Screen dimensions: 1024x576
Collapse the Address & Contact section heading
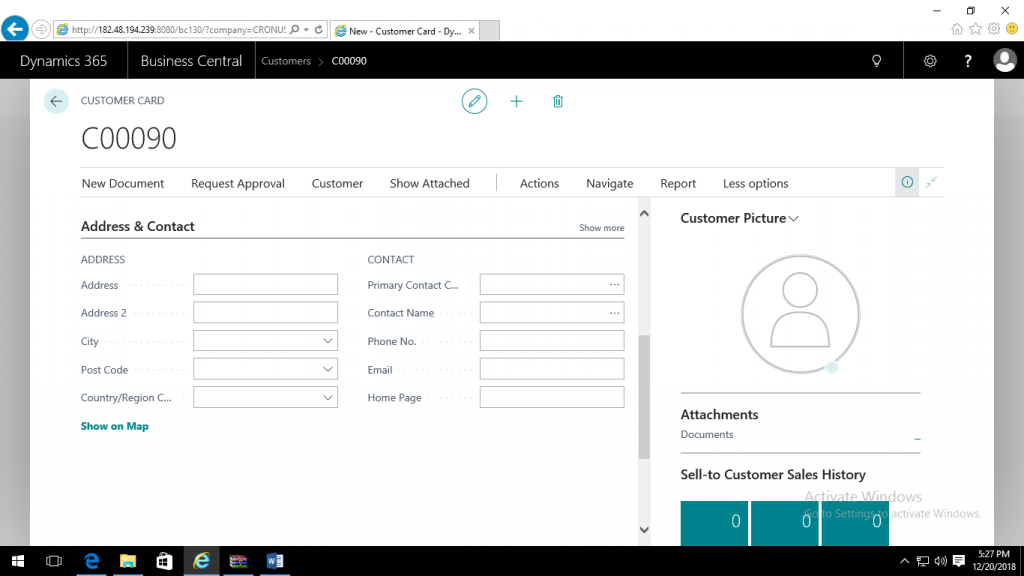coord(138,227)
